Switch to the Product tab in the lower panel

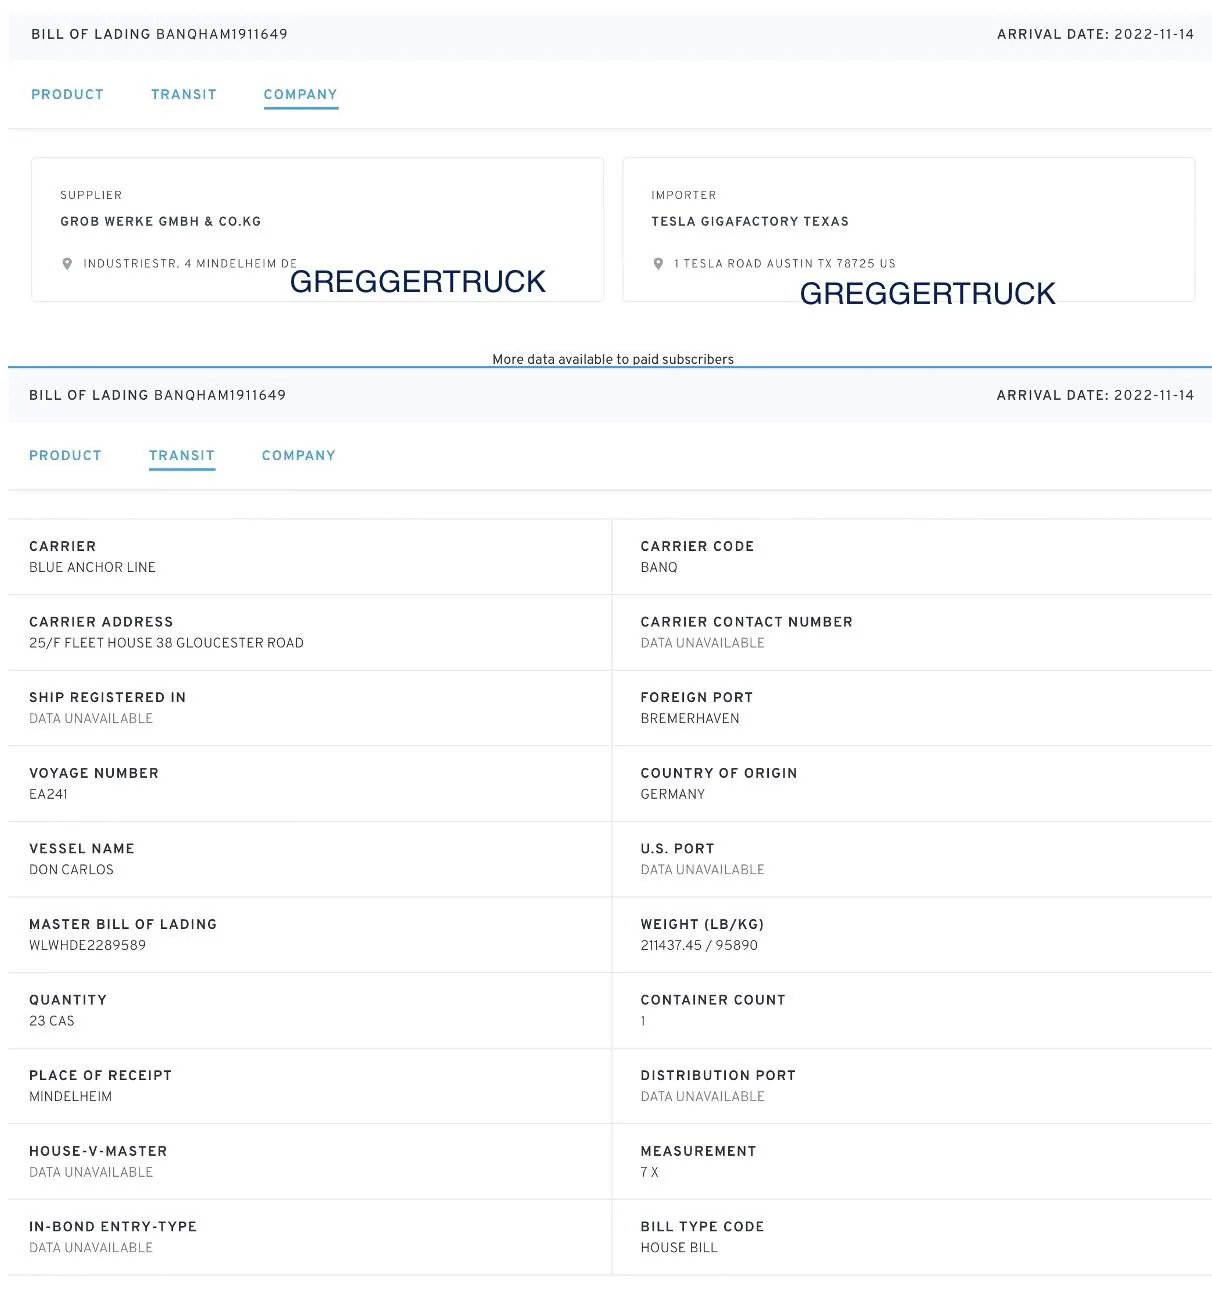pos(65,455)
